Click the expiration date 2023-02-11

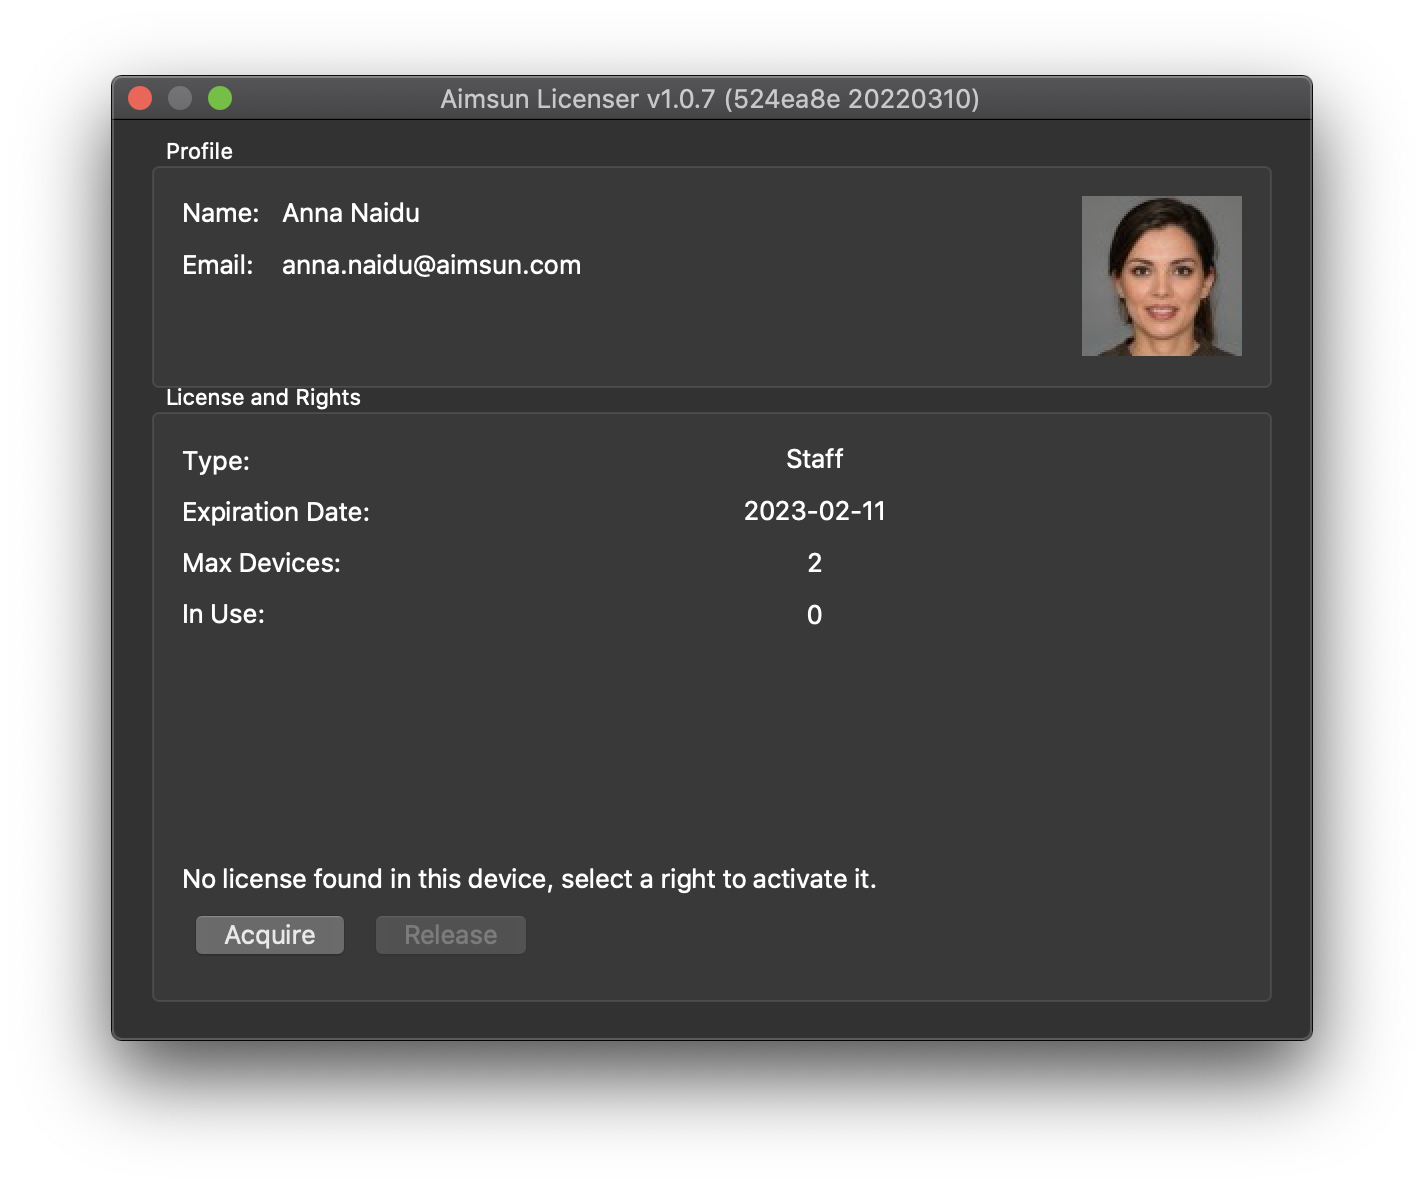click(815, 511)
